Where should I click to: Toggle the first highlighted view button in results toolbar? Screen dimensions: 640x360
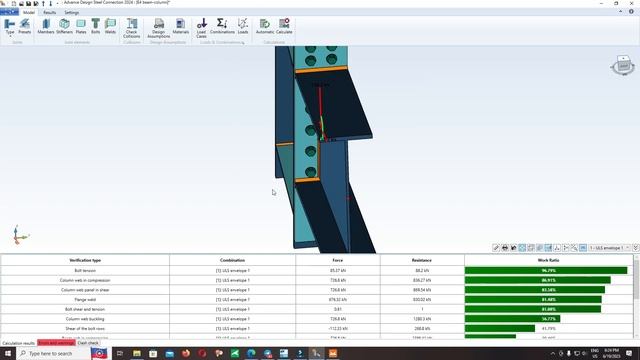click(522, 248)
